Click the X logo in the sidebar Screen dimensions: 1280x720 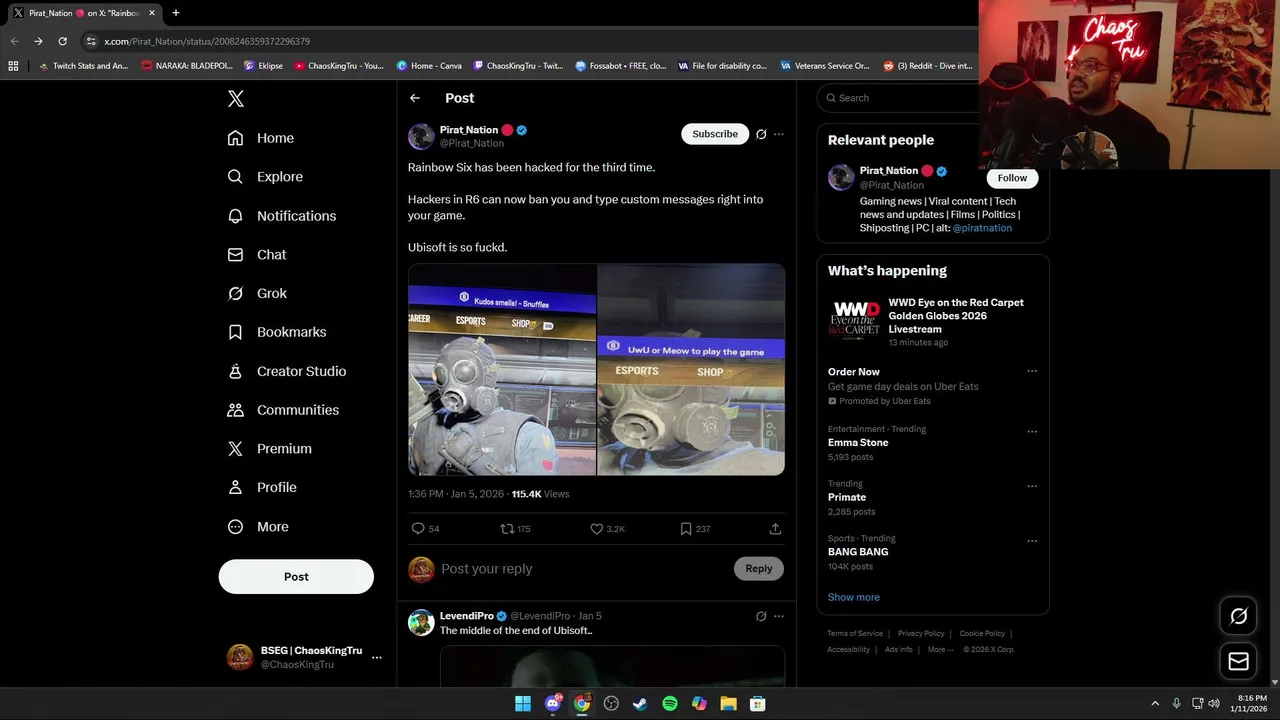[x=236, y=98]
